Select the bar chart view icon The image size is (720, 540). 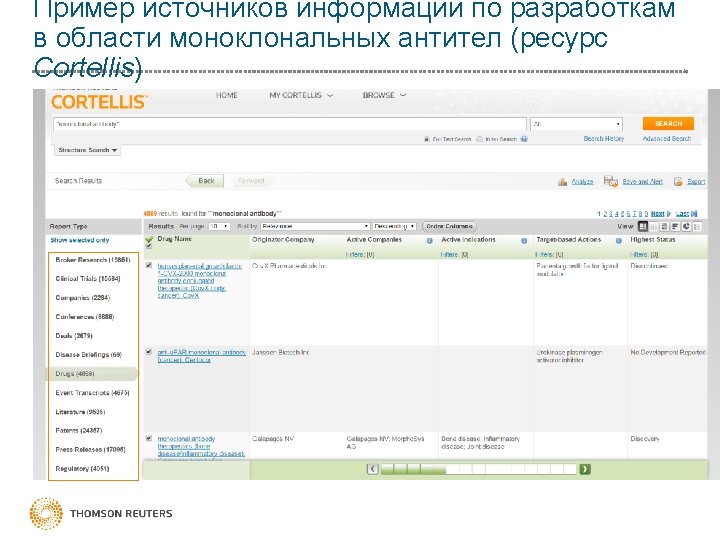point(675,226)
